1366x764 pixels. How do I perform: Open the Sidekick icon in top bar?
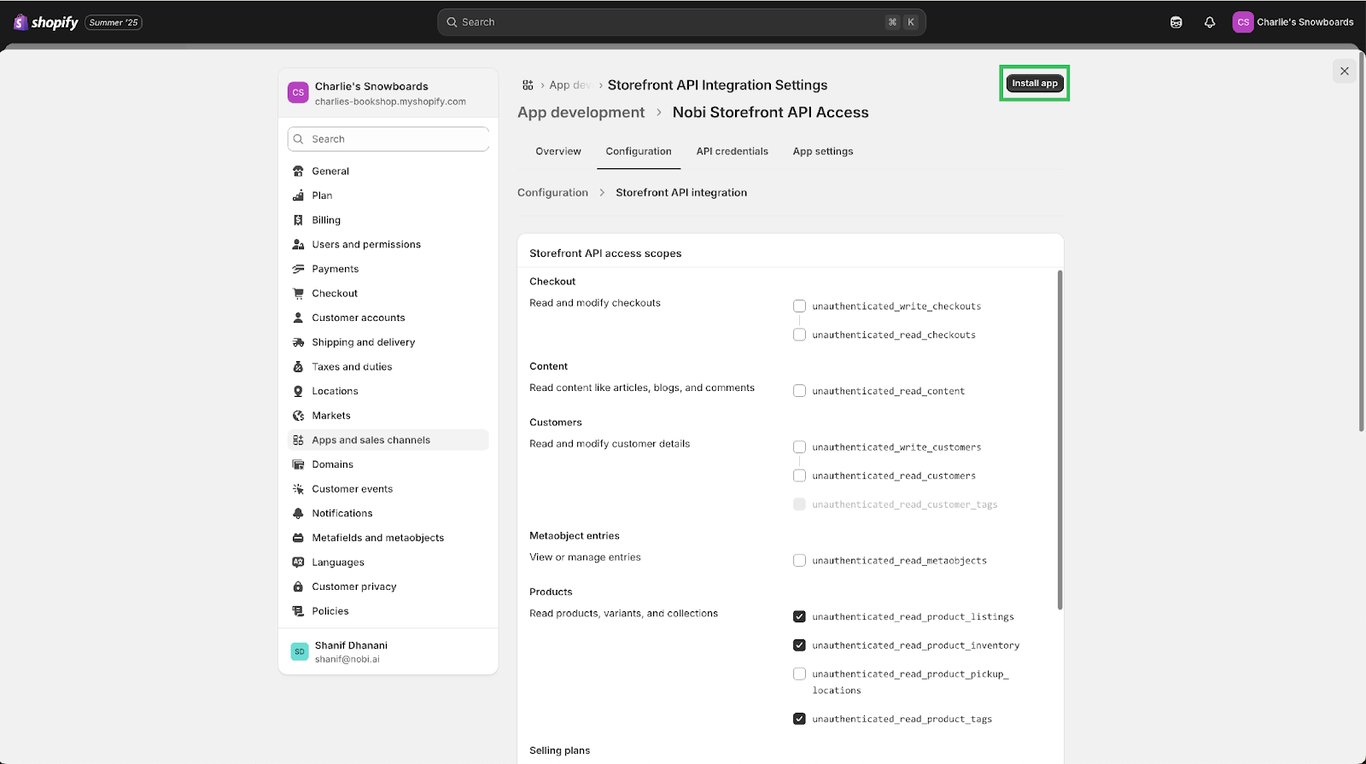point(1176,22)
